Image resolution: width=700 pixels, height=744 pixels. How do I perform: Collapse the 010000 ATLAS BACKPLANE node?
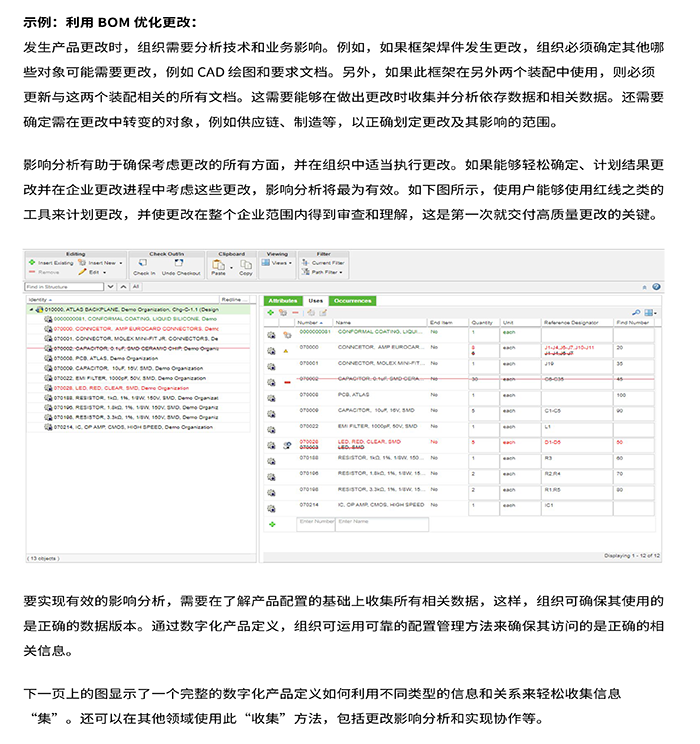tap(31, 310)
